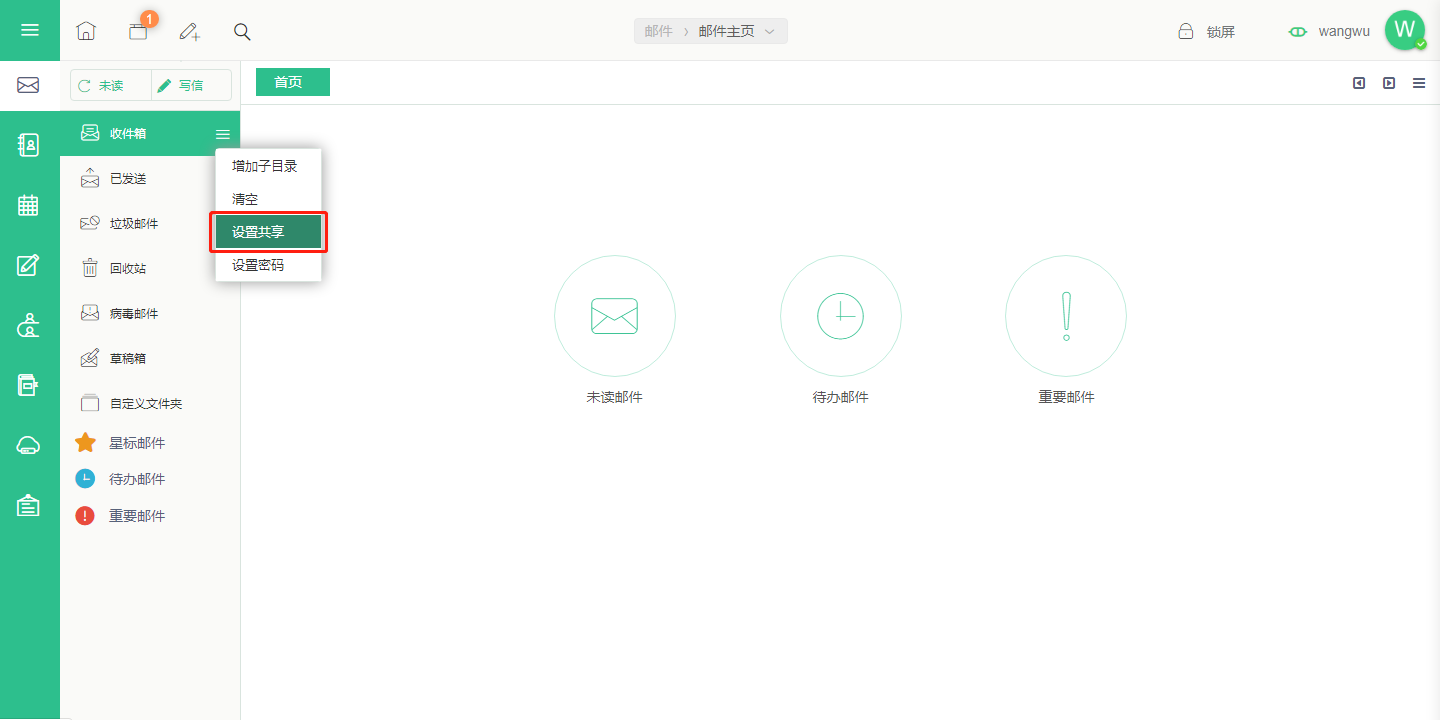The image size is (1440, 720).
Task: Open the calendar icon with badge 1
Action: click(x=138, y=31)
